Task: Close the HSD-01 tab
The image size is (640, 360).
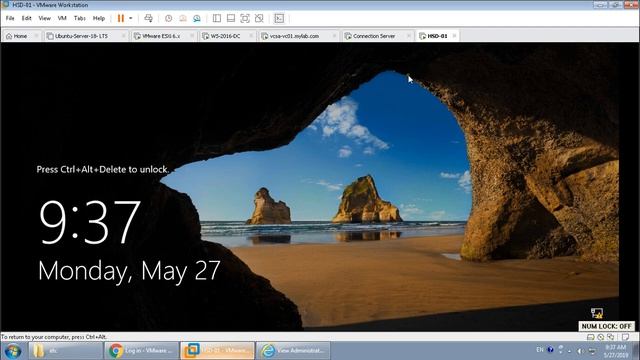Action: [454, 36]
